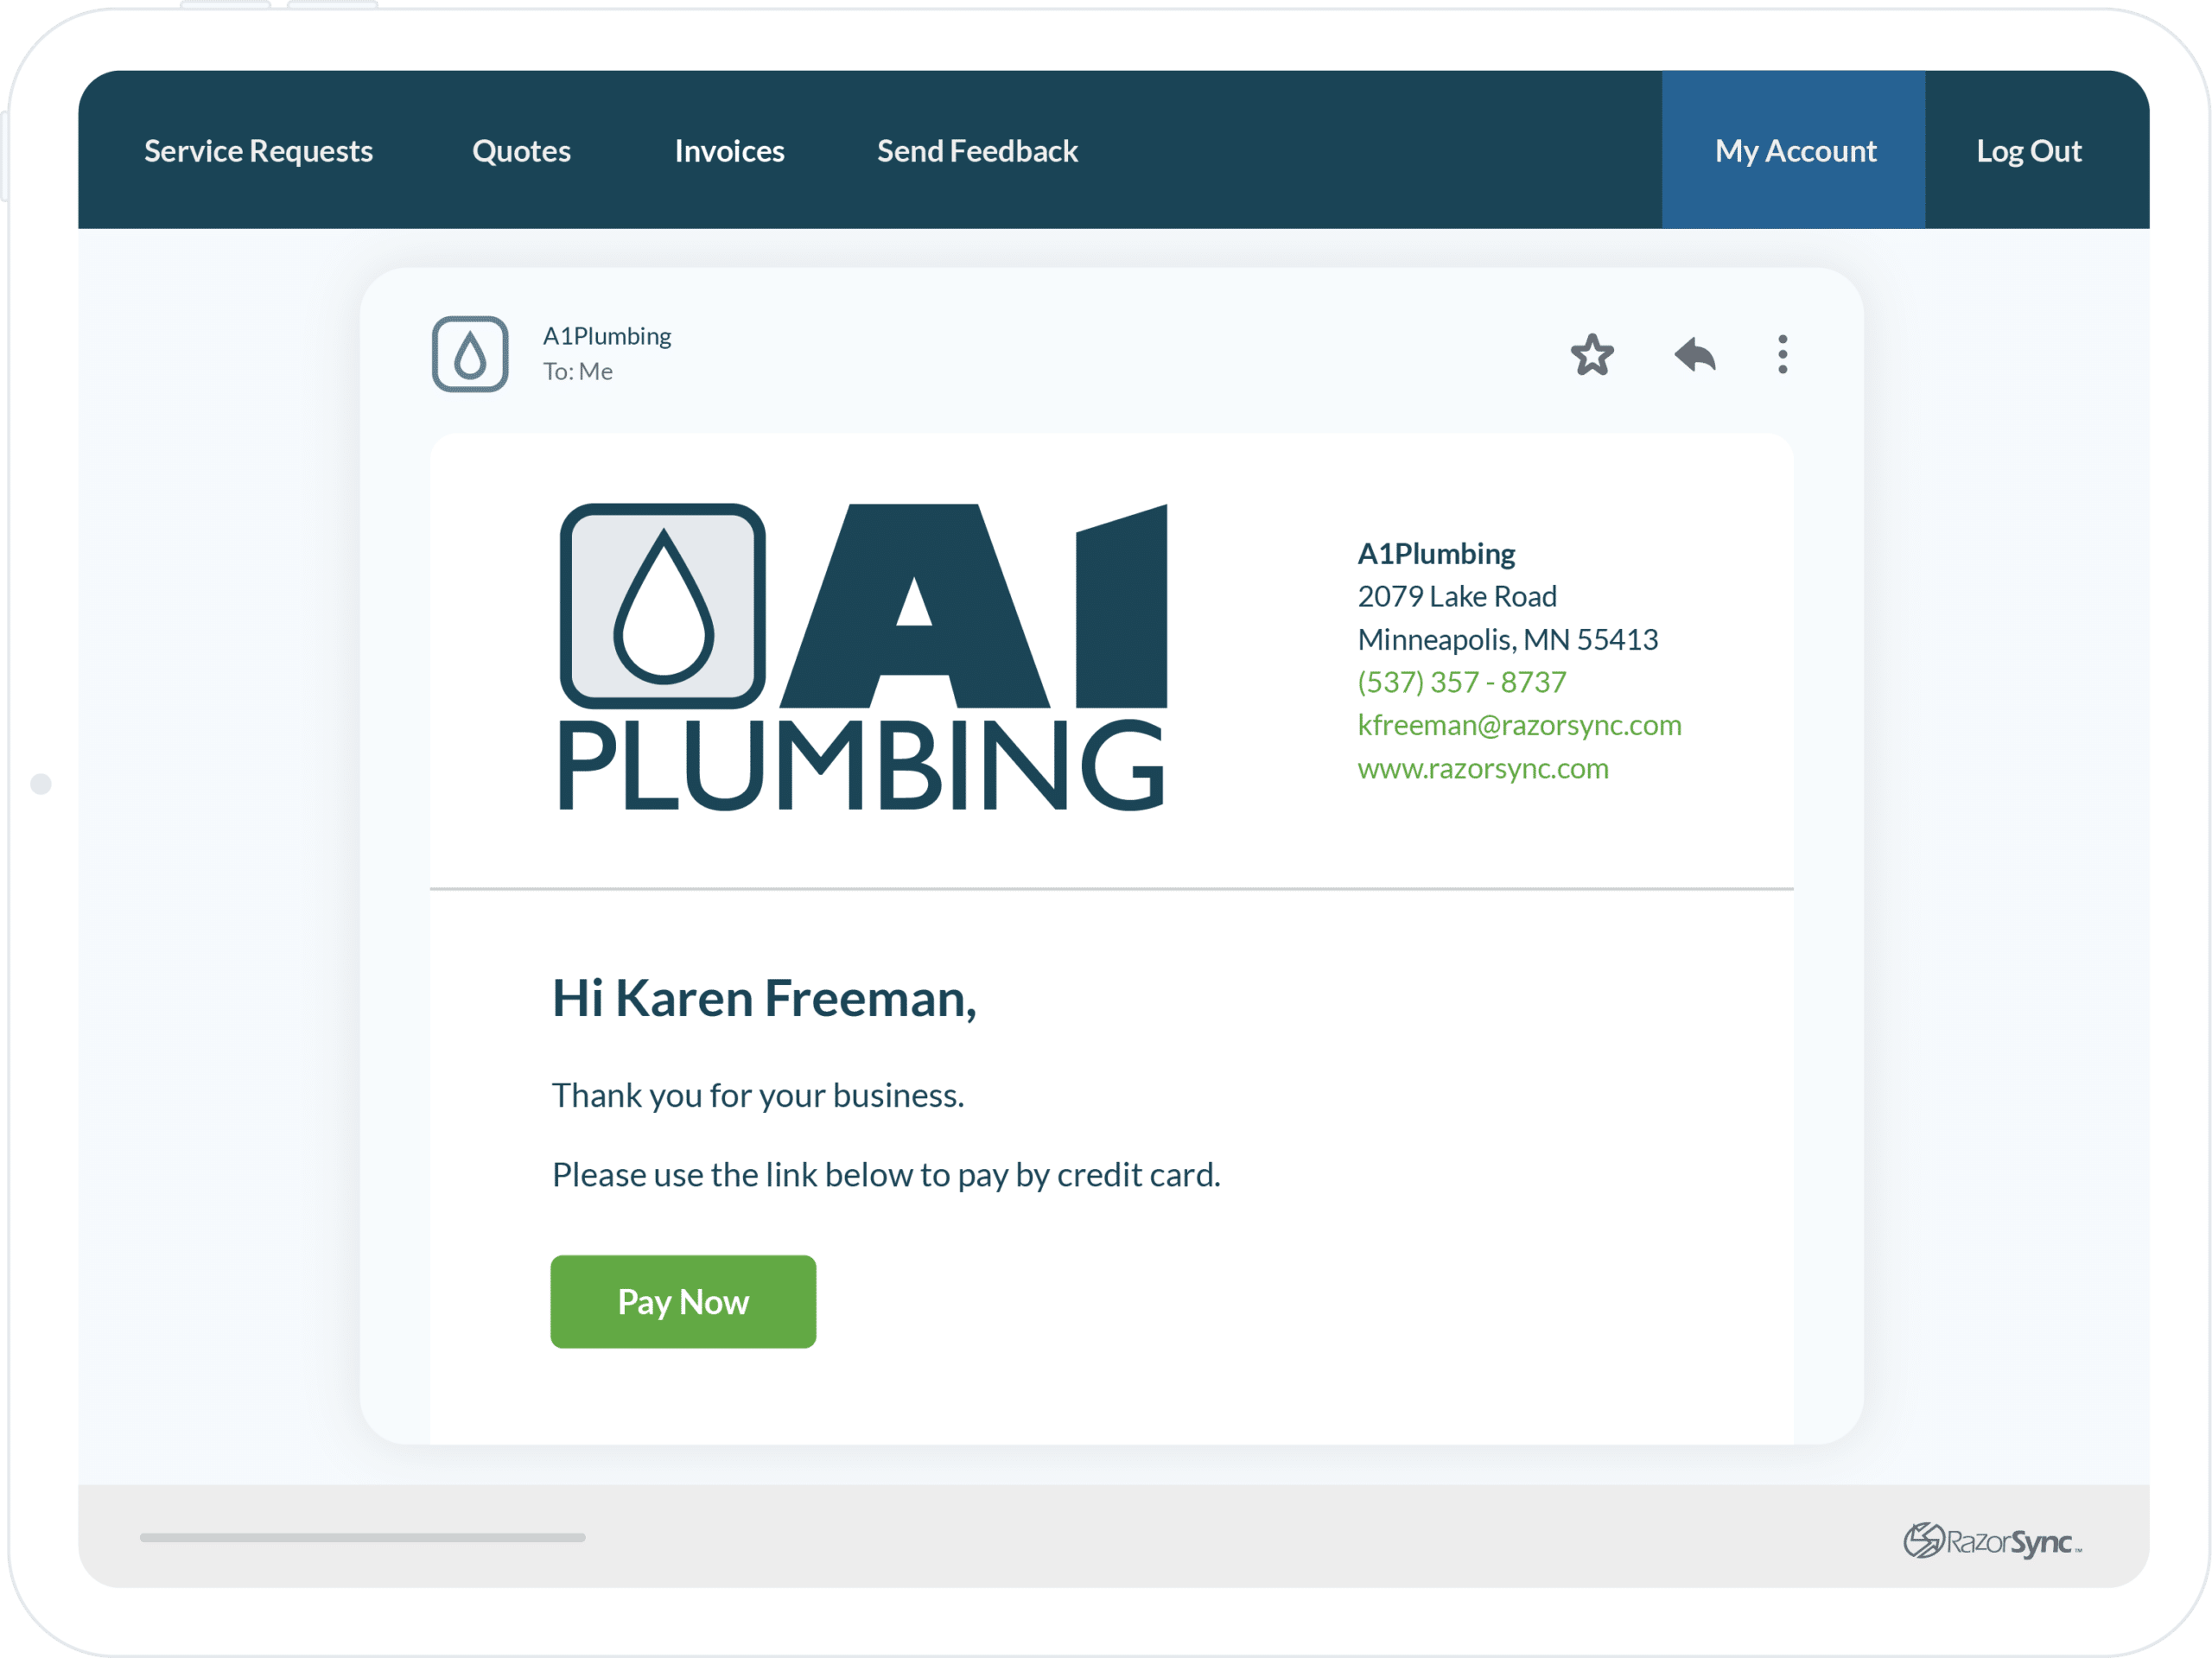The width and height of the screenshot is (2212, 1658).
Task: Click Log Out
Action: click(x=2028, y=151)
